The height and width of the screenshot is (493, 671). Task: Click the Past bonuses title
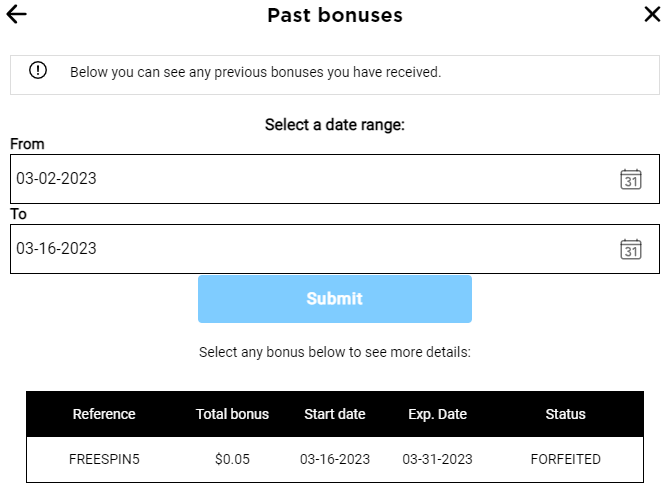335,15
